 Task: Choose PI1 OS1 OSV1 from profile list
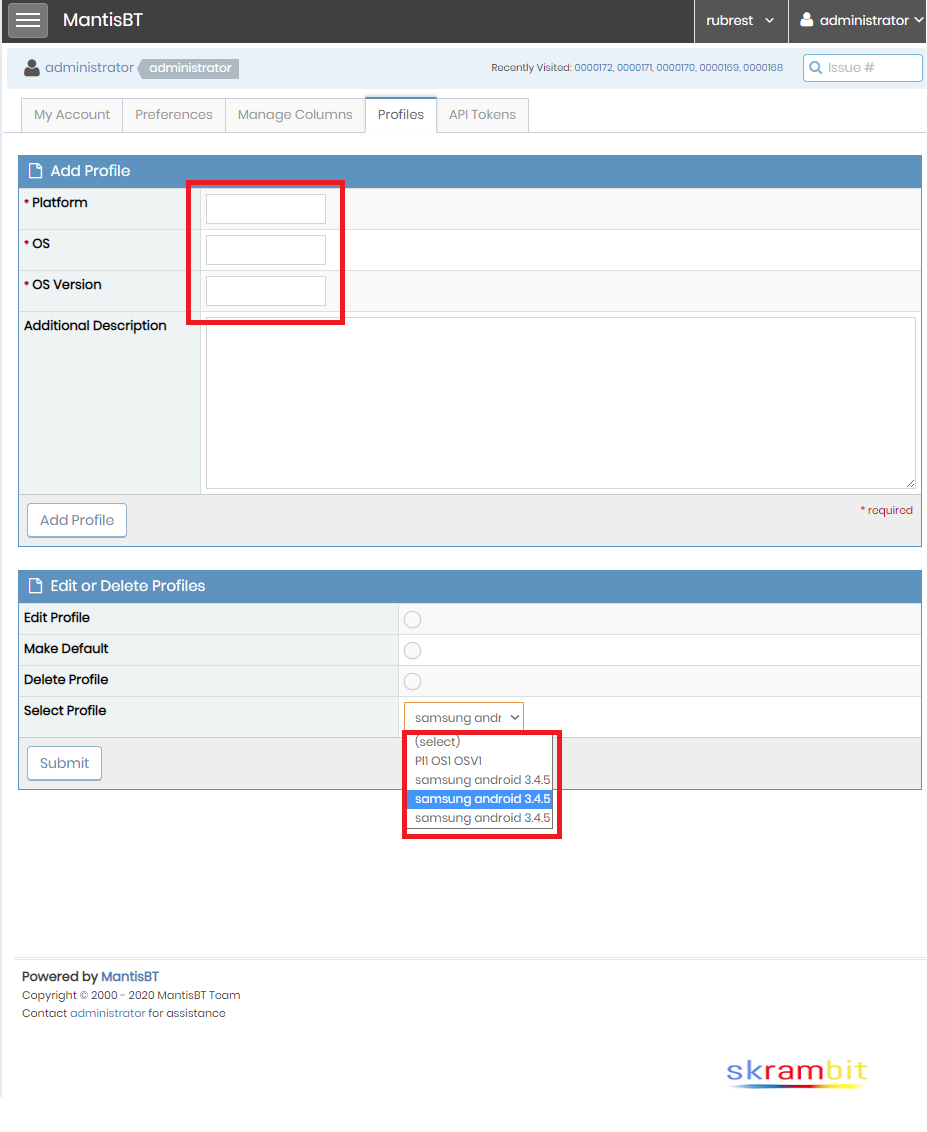[448, 761]
